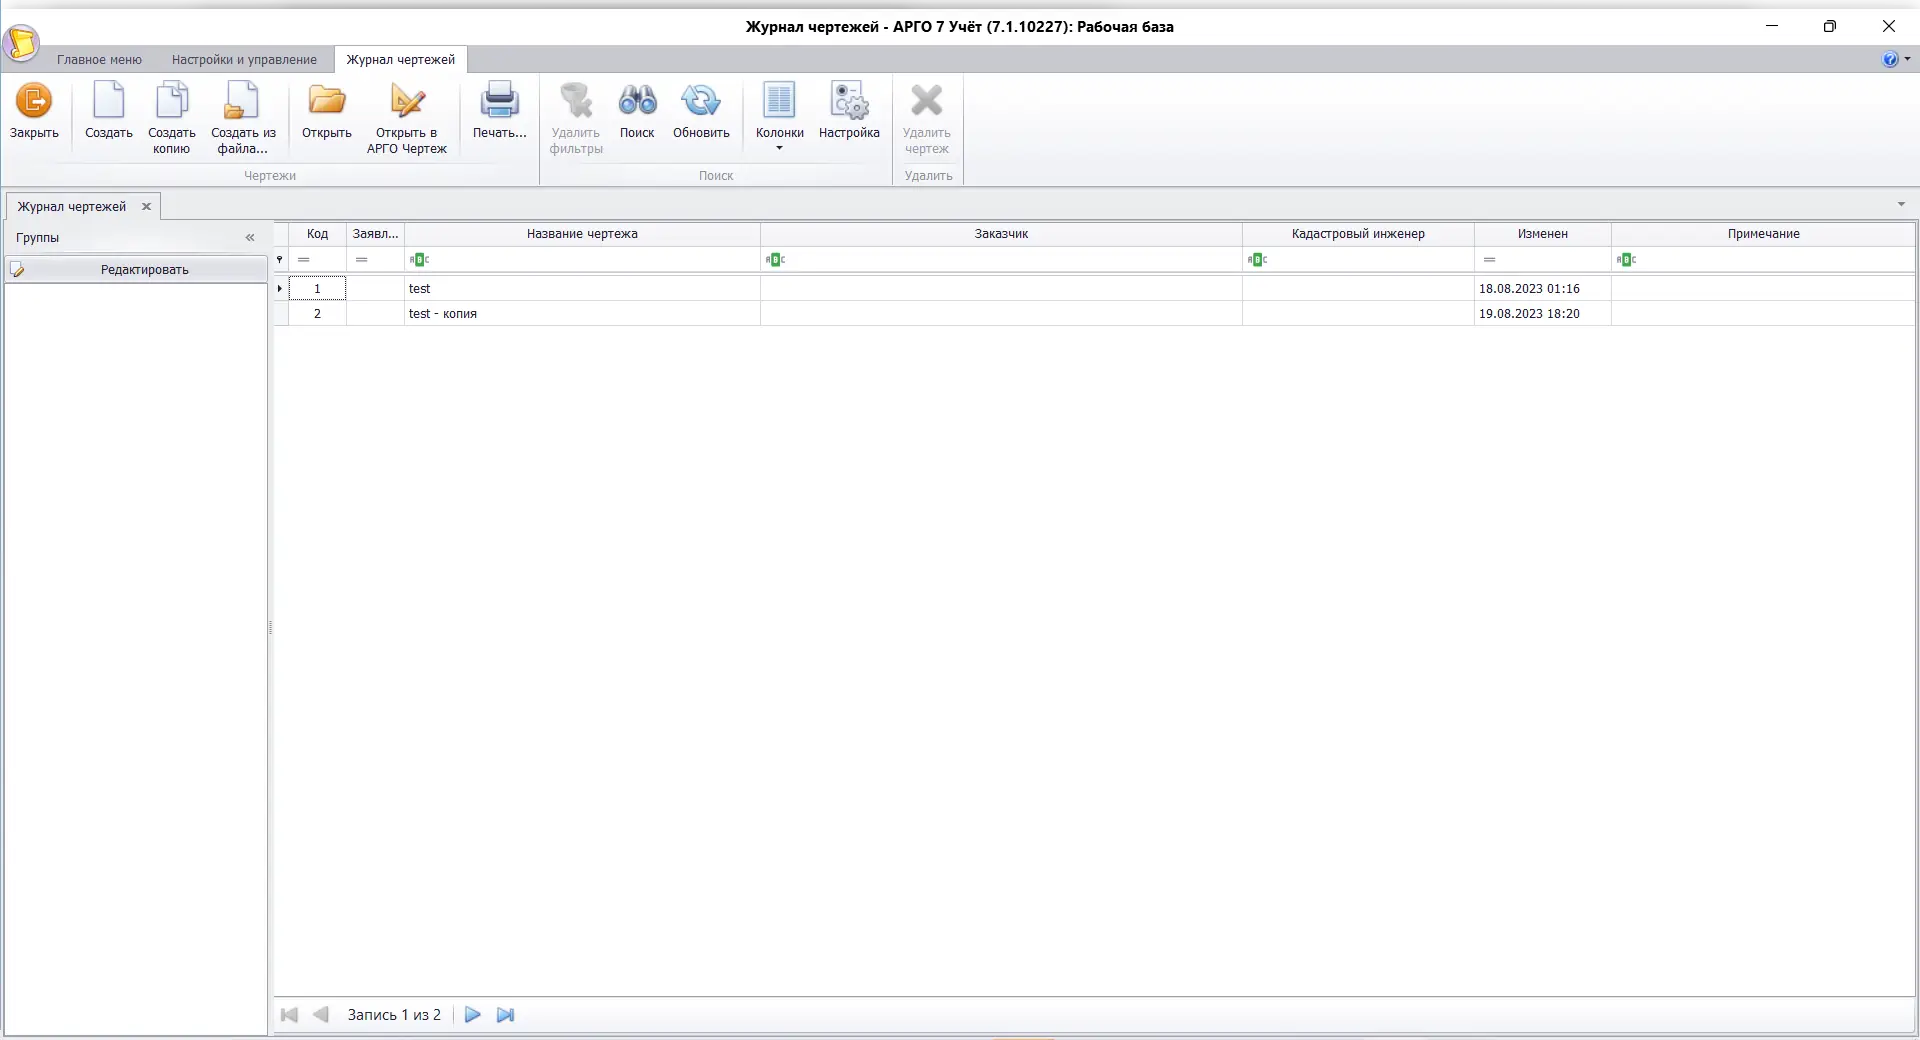Expand the dropdown arrow beside help icon

(x=1907, y=60)
